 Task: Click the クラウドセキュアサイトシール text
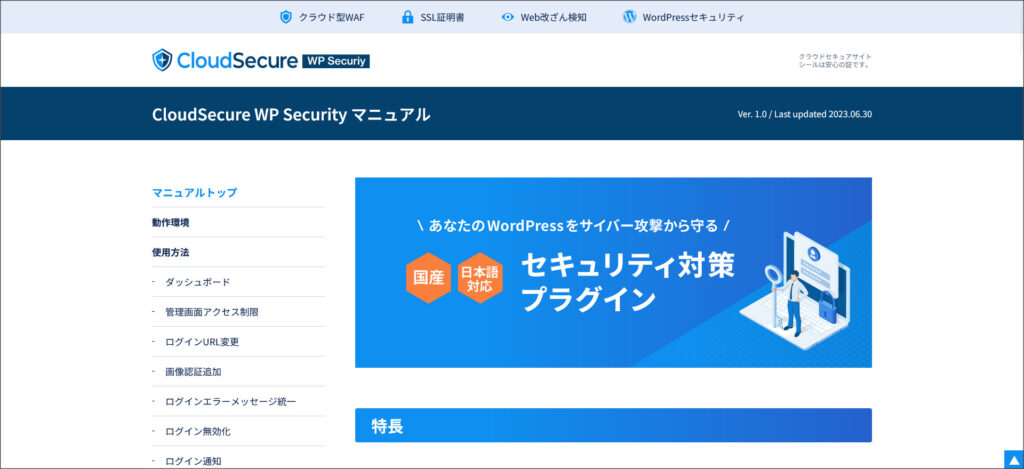835,60
